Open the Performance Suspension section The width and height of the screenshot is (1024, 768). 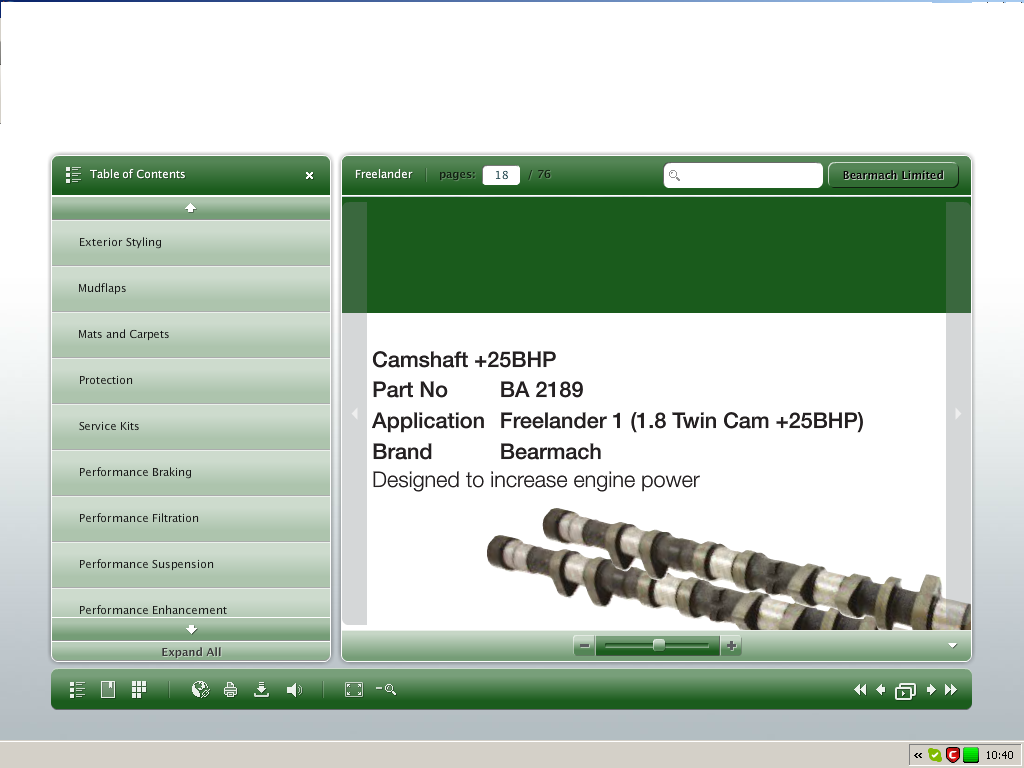click(191, 565)
